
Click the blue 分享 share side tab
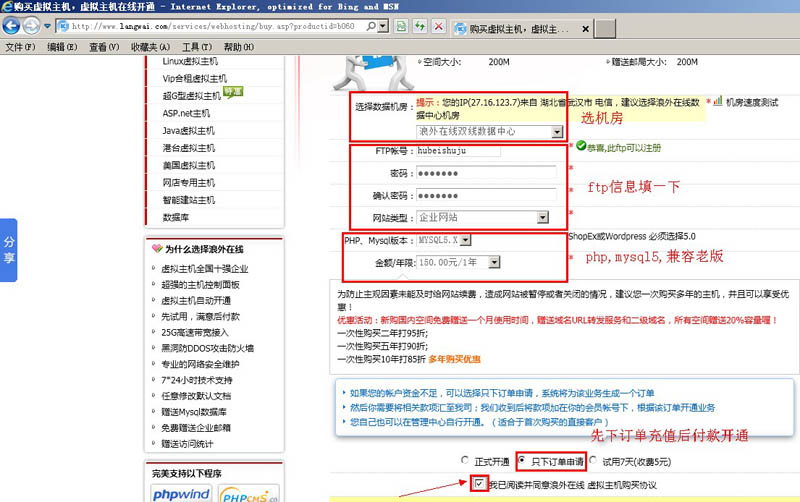coord(9,250)
